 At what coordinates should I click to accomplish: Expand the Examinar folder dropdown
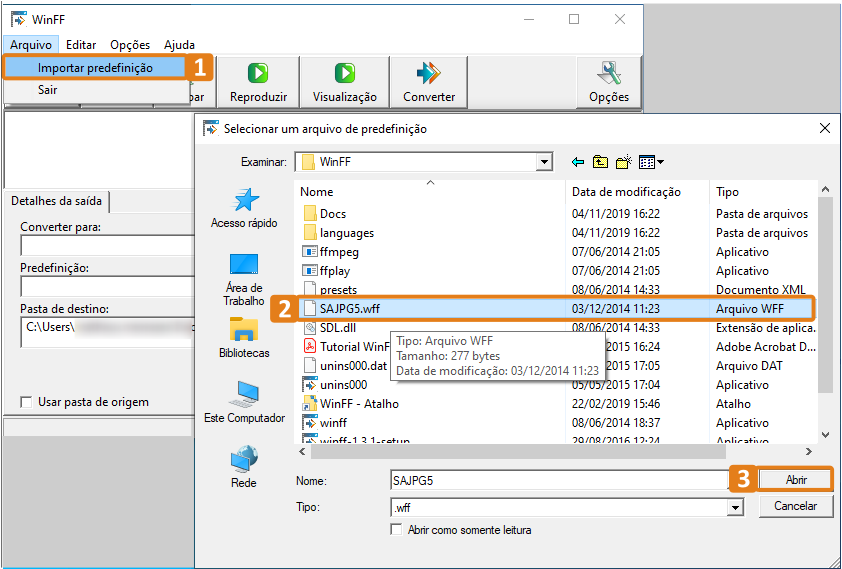(x=544, y=162)
